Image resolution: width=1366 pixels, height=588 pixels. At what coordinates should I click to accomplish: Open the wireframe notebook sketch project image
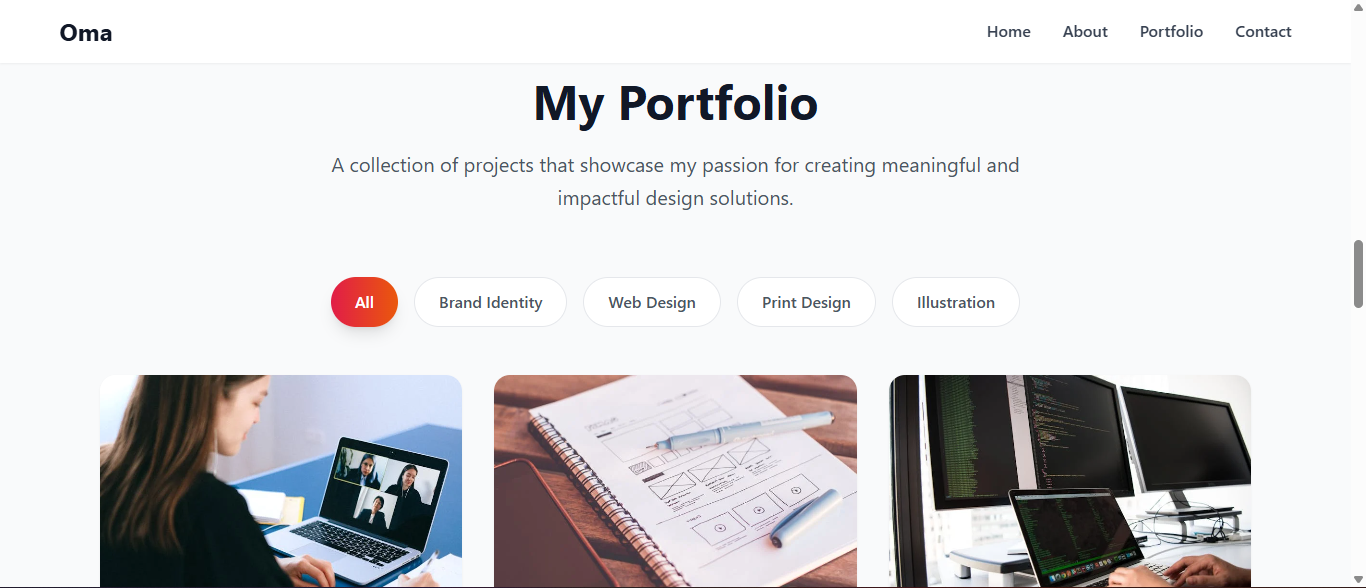[x=675, y=481]
